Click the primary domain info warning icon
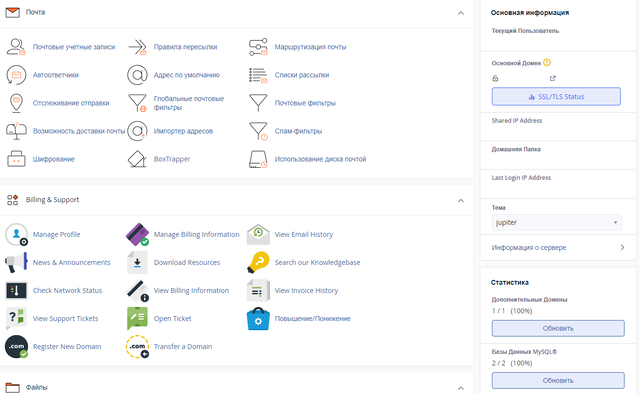640x394 pixels. (x=547, y=62)
